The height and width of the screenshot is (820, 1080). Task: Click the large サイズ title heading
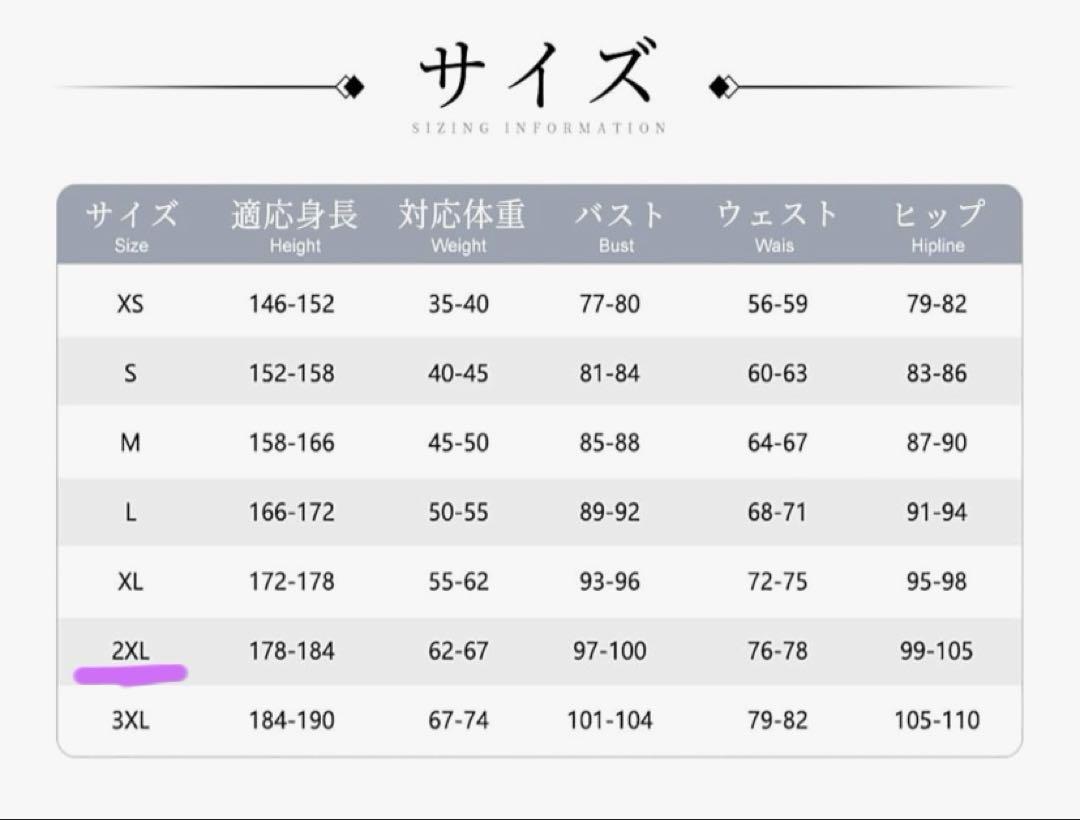[x=538, y=72]
